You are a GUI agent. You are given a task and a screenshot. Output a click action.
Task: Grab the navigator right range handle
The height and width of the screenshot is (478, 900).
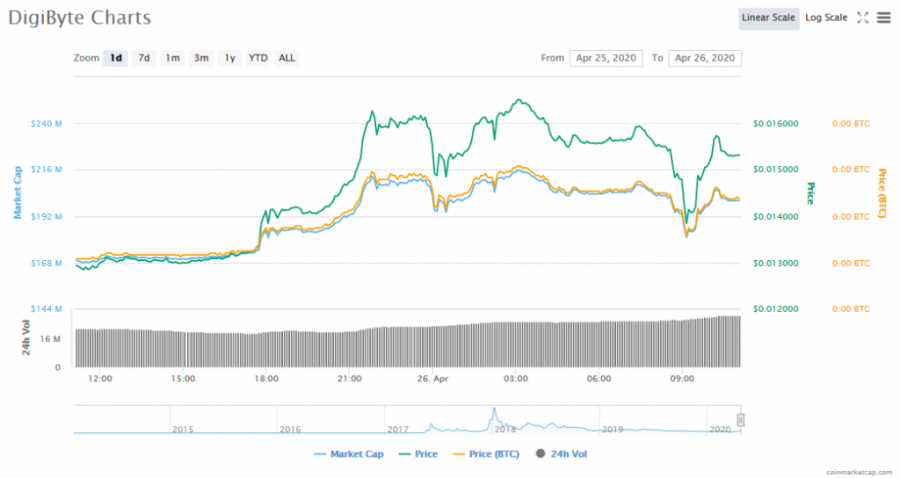tap(740, 420)
